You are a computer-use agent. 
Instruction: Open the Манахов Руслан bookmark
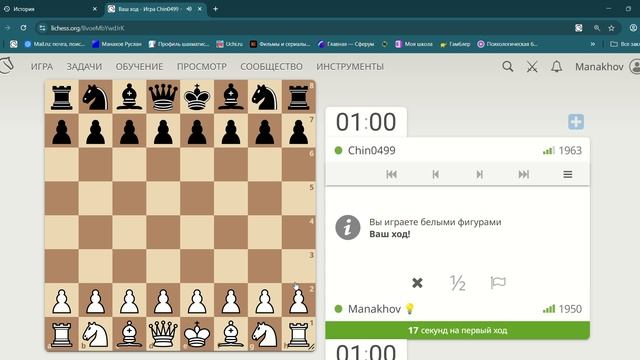[x=117, y=44]
